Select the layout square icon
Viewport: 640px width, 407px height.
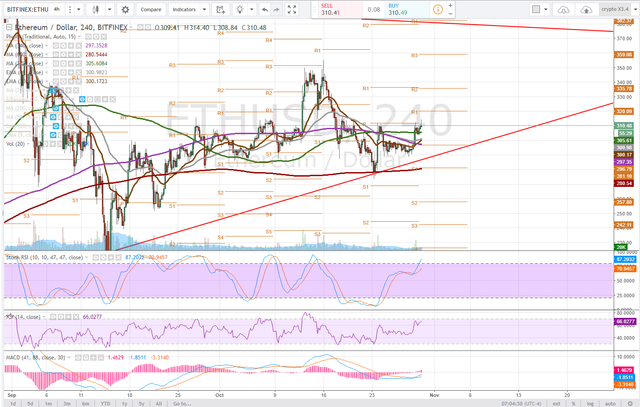click(x=536, y=9)
